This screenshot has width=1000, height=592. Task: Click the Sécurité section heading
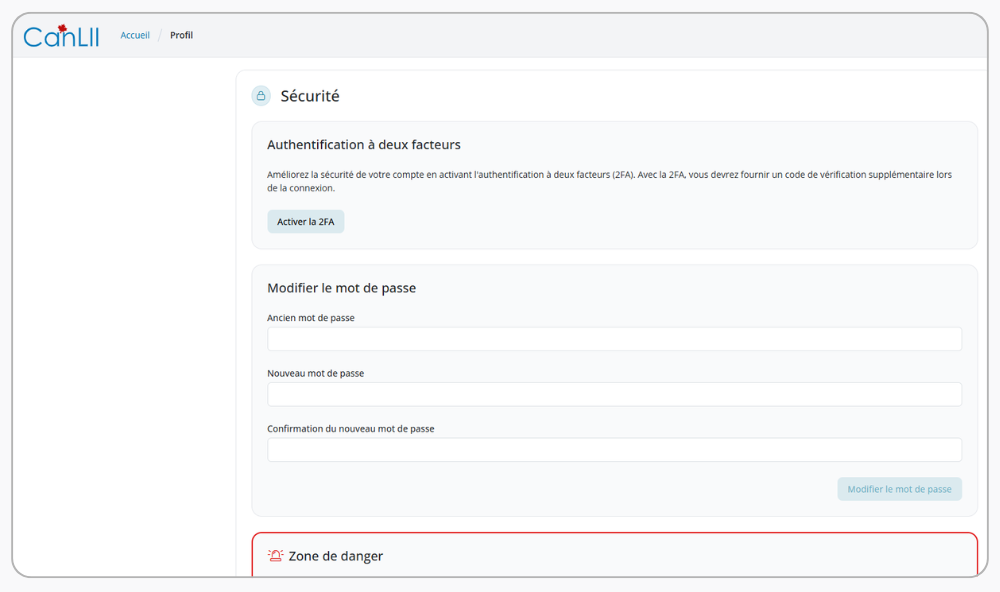(310, 96)
